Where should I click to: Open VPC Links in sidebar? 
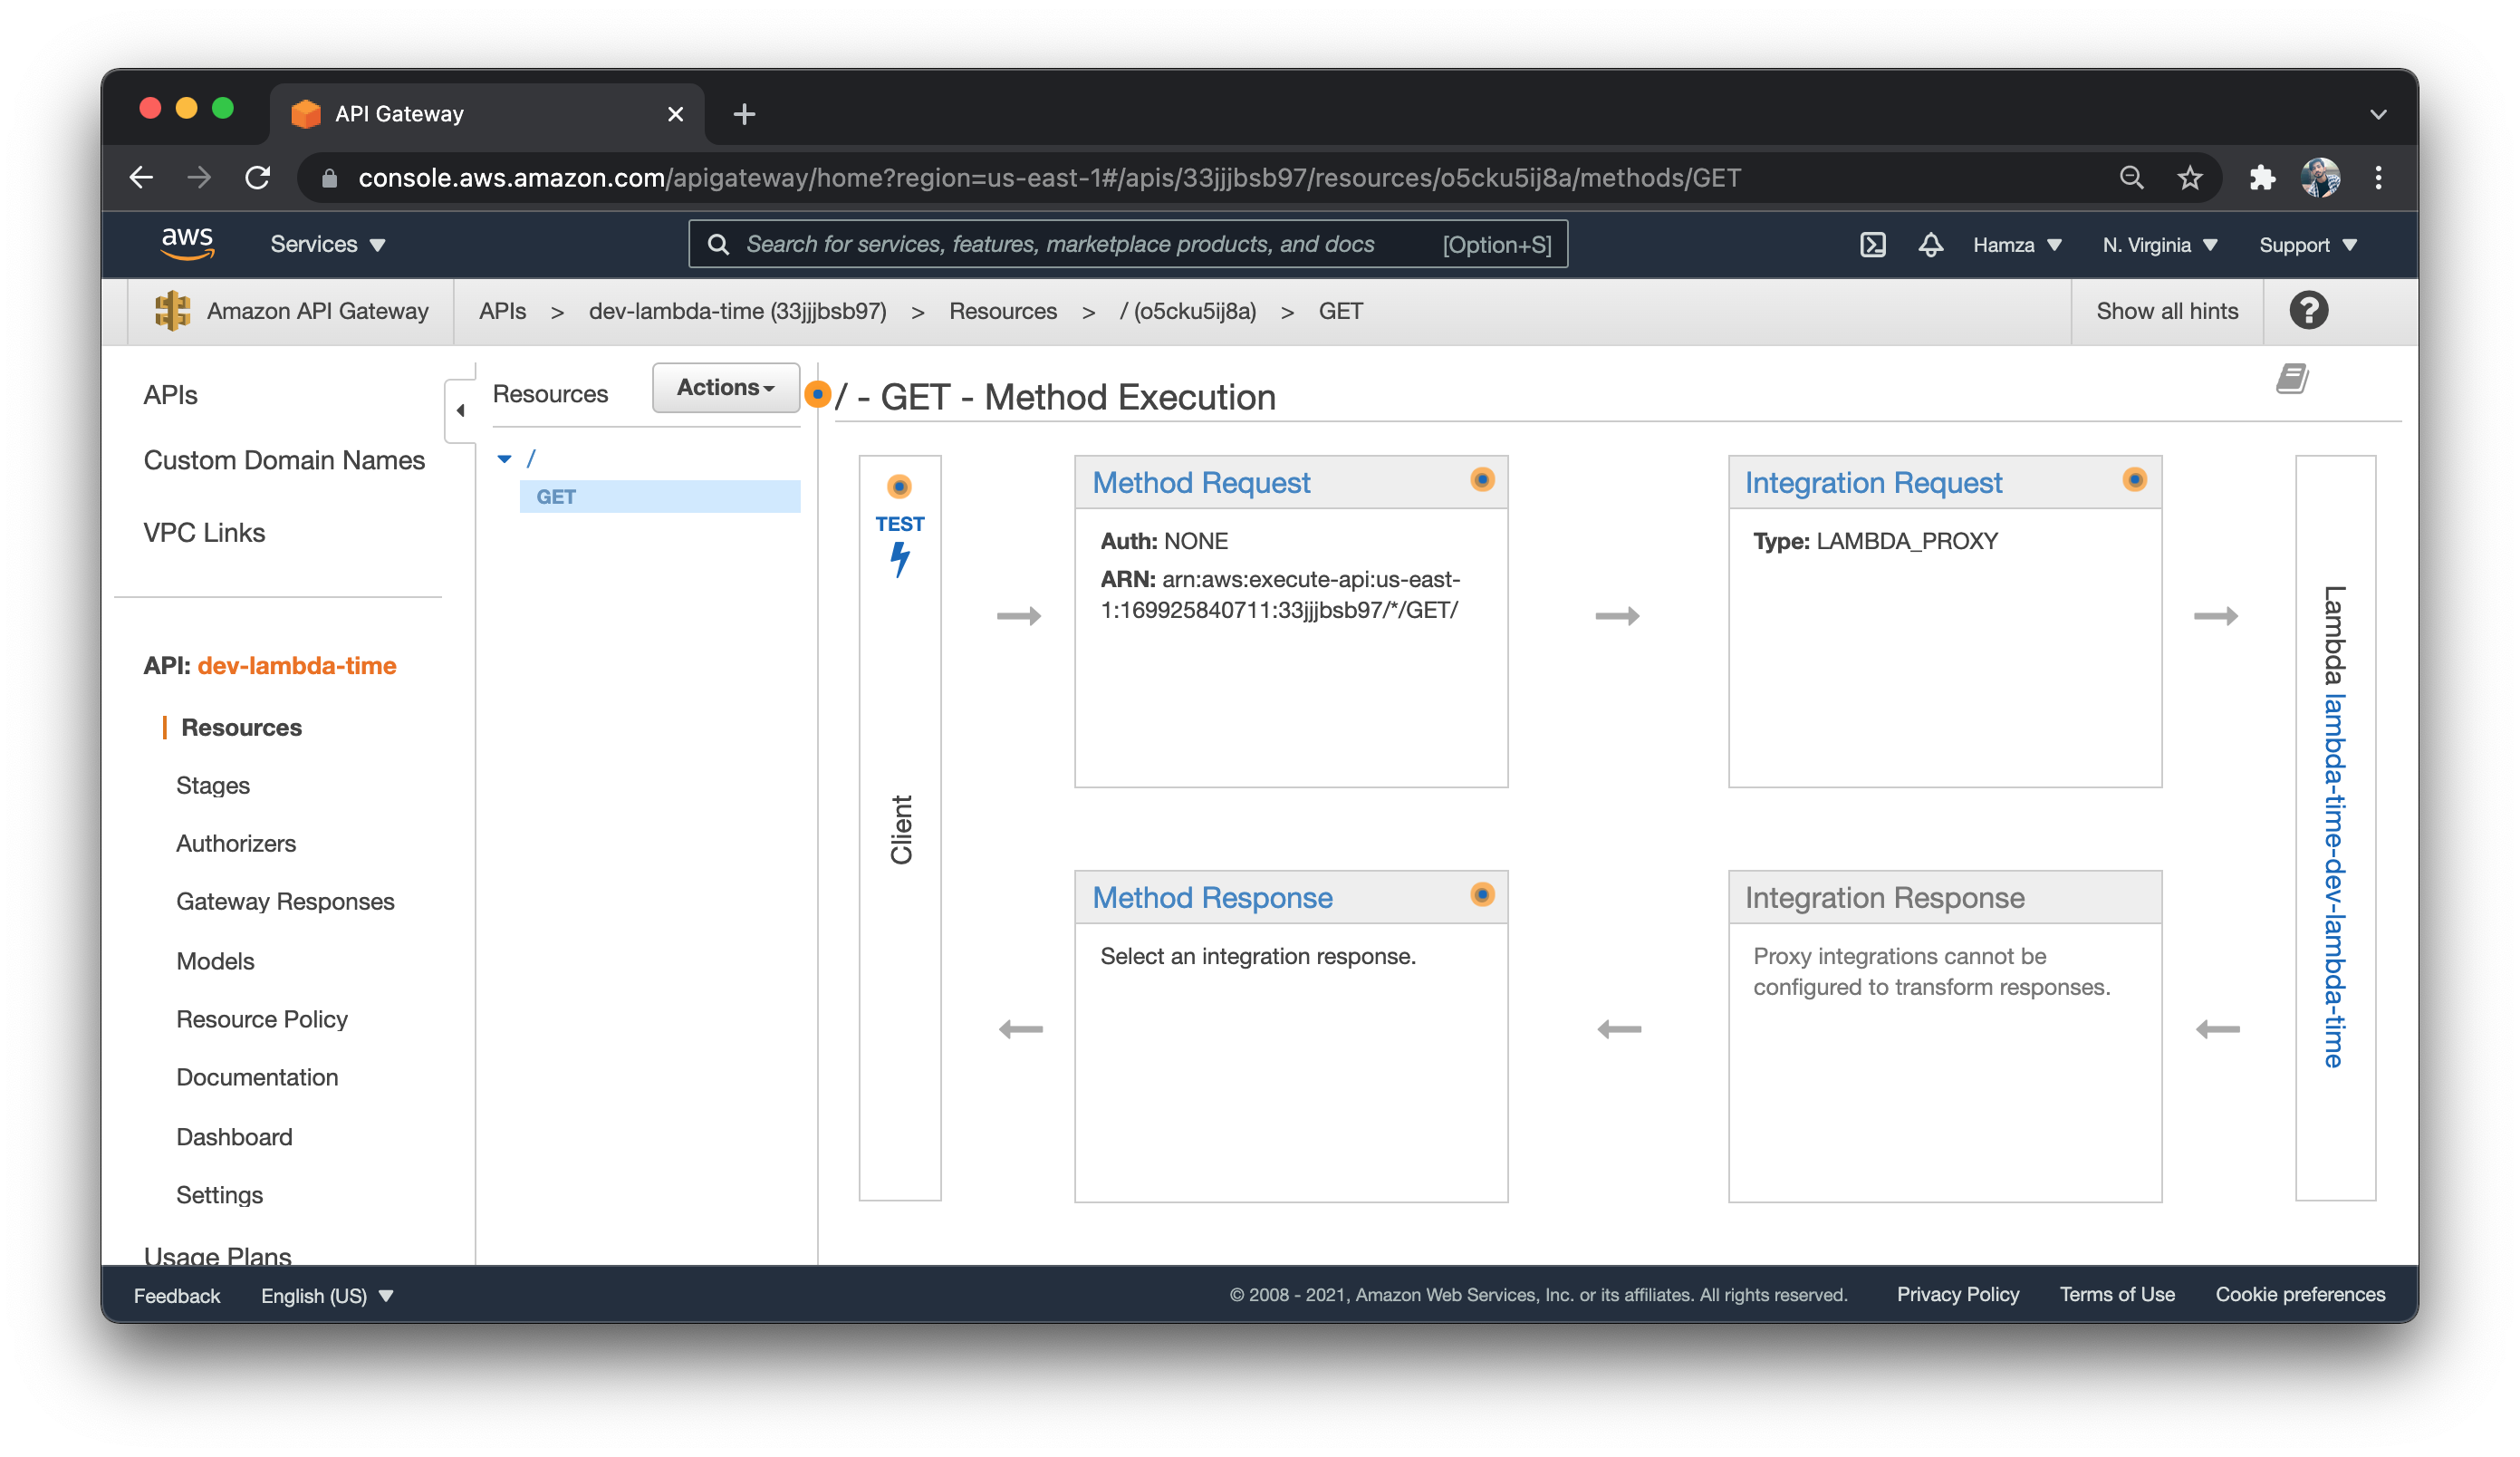(204, 532)
